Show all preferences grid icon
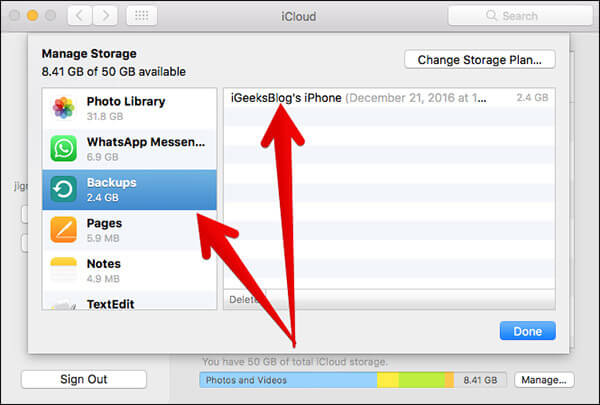This screenshot has height=405, width=600. tap(141, 17)
